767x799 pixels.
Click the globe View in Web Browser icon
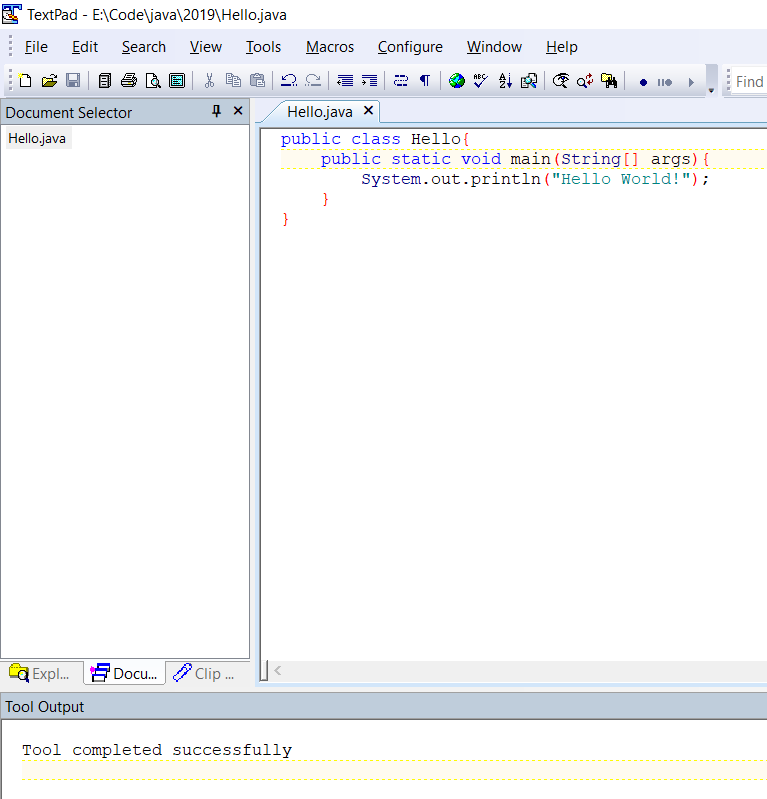(x=457, y=81)
